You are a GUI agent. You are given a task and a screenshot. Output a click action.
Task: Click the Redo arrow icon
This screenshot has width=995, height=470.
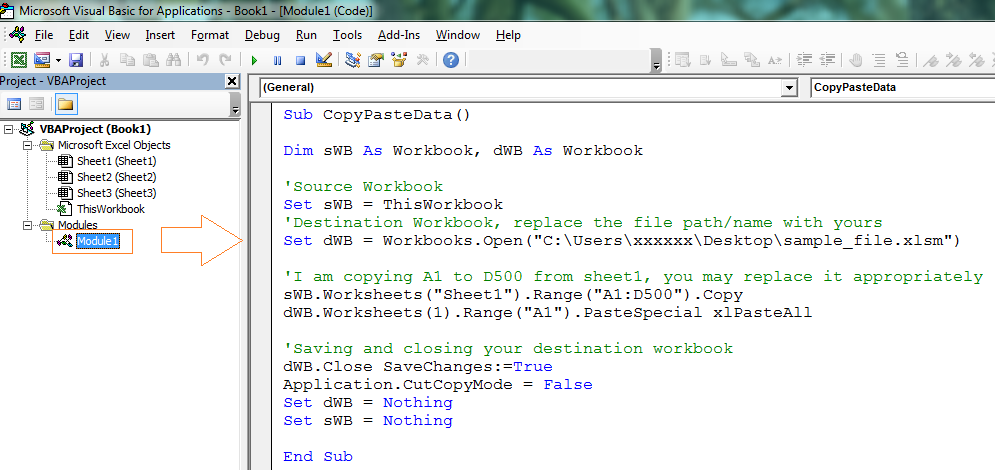click(x=225, y=60)
